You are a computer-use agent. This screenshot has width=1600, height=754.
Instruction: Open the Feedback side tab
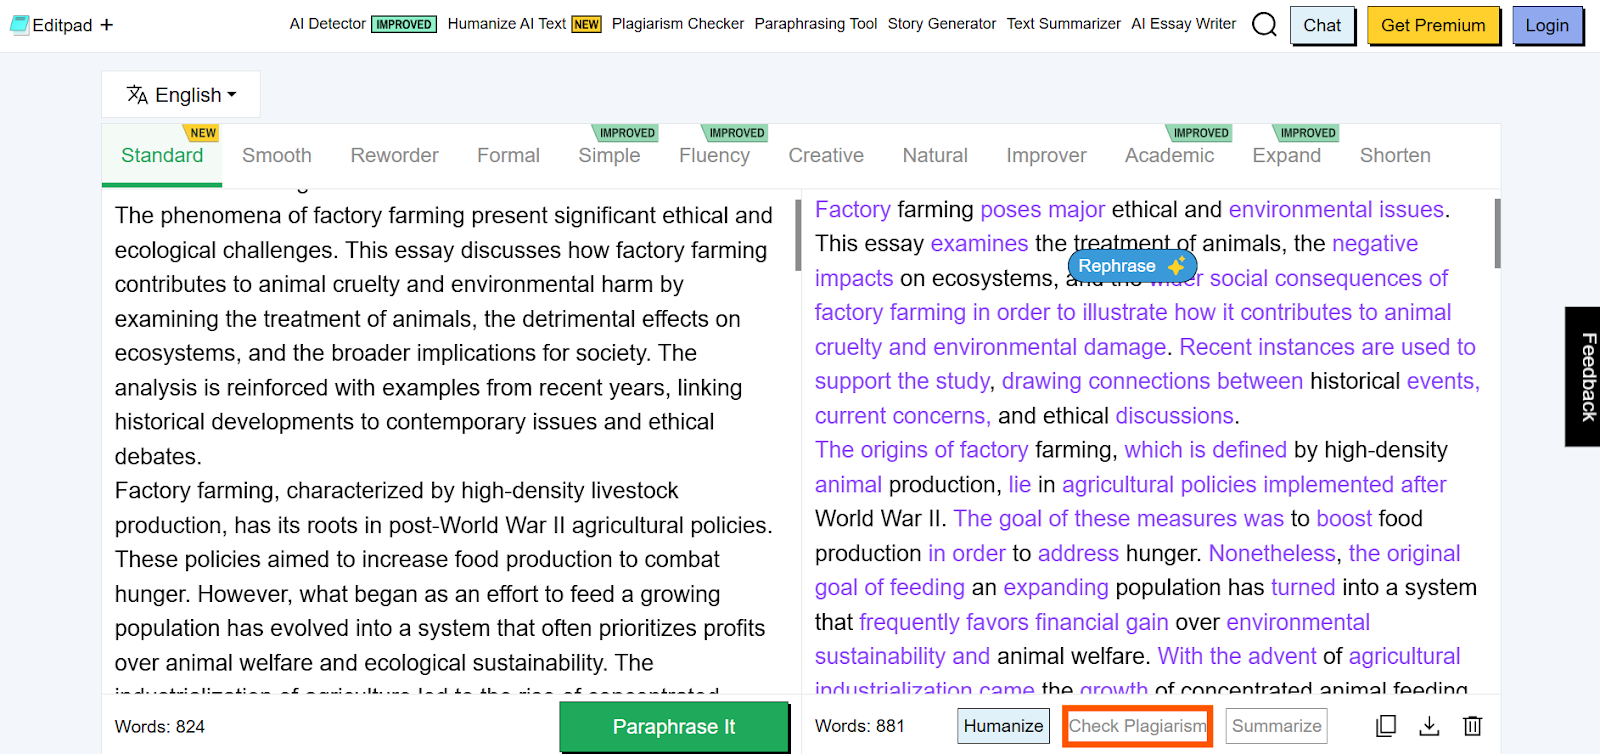[x=1583, y=376]
